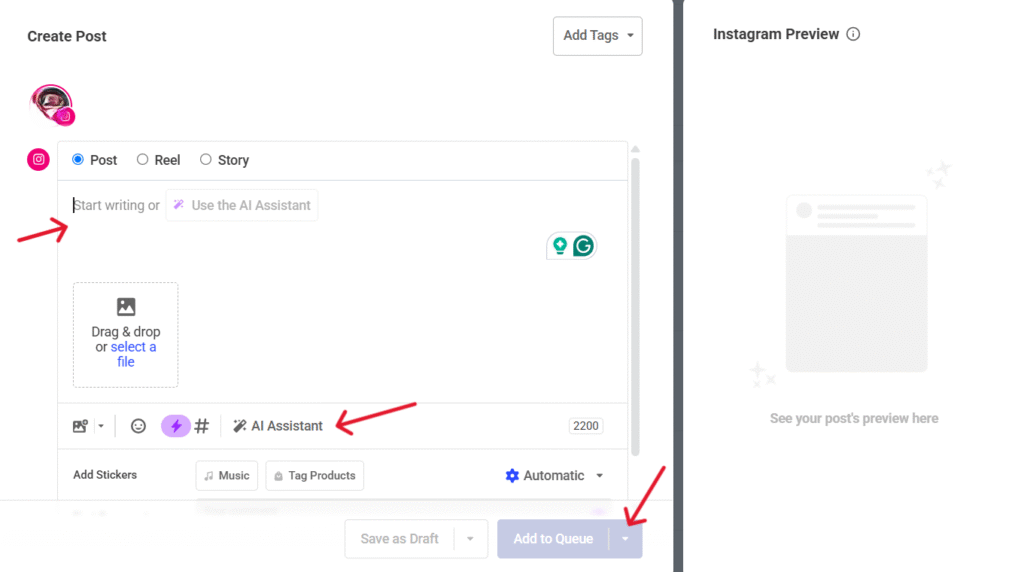
Task: Expand the Automatic publishing dropdown
Action: [x=555, y=476]
